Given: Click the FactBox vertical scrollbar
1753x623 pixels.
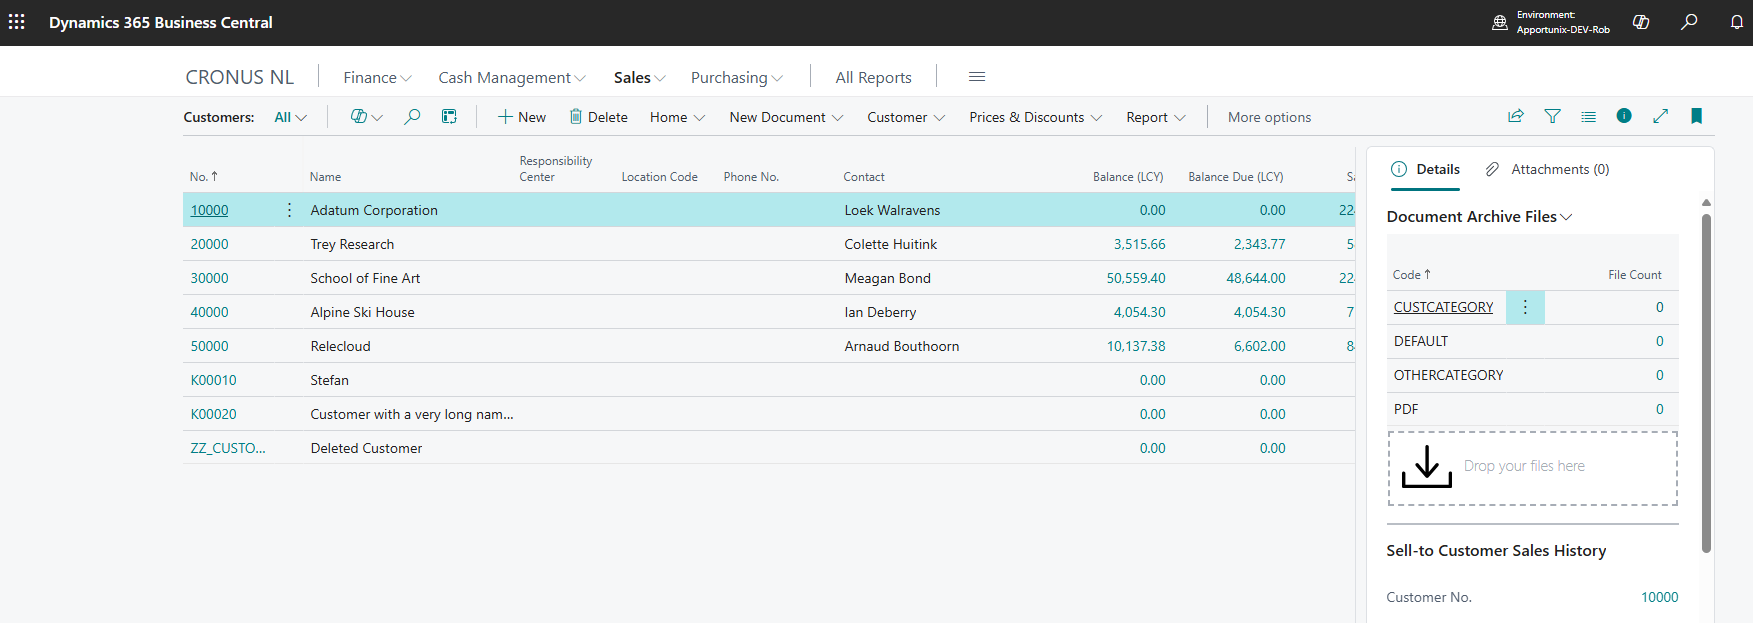Looking at the screenshot, I should 1706,382.
